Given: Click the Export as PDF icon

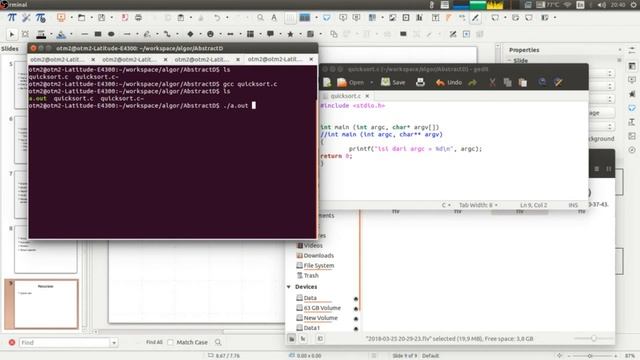Looking at the screenshot, I should tap(124, 18).
